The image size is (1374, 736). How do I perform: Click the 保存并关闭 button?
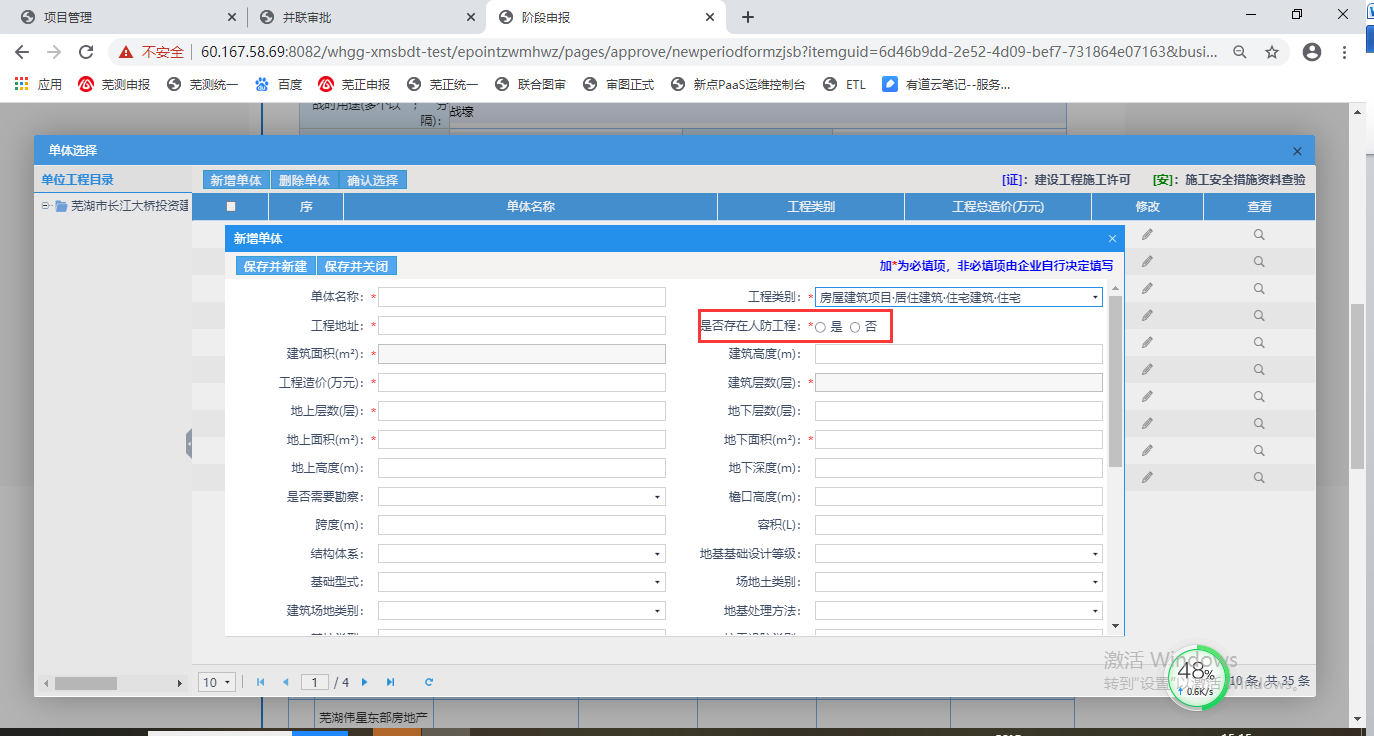coord(356,266)
